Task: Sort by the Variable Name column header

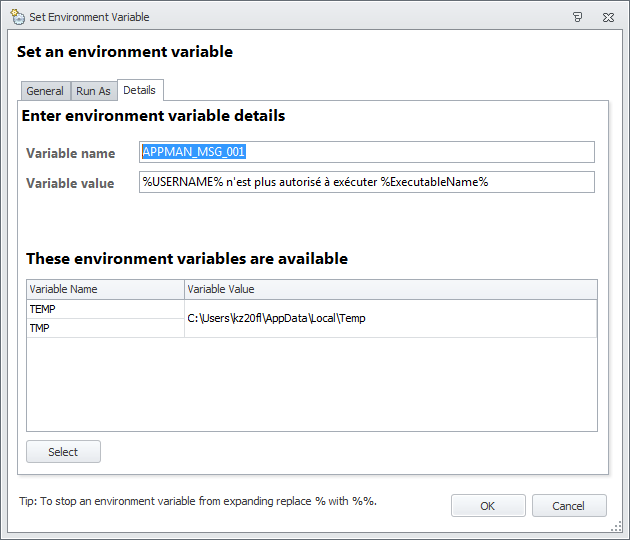Action: coord(105,289)
